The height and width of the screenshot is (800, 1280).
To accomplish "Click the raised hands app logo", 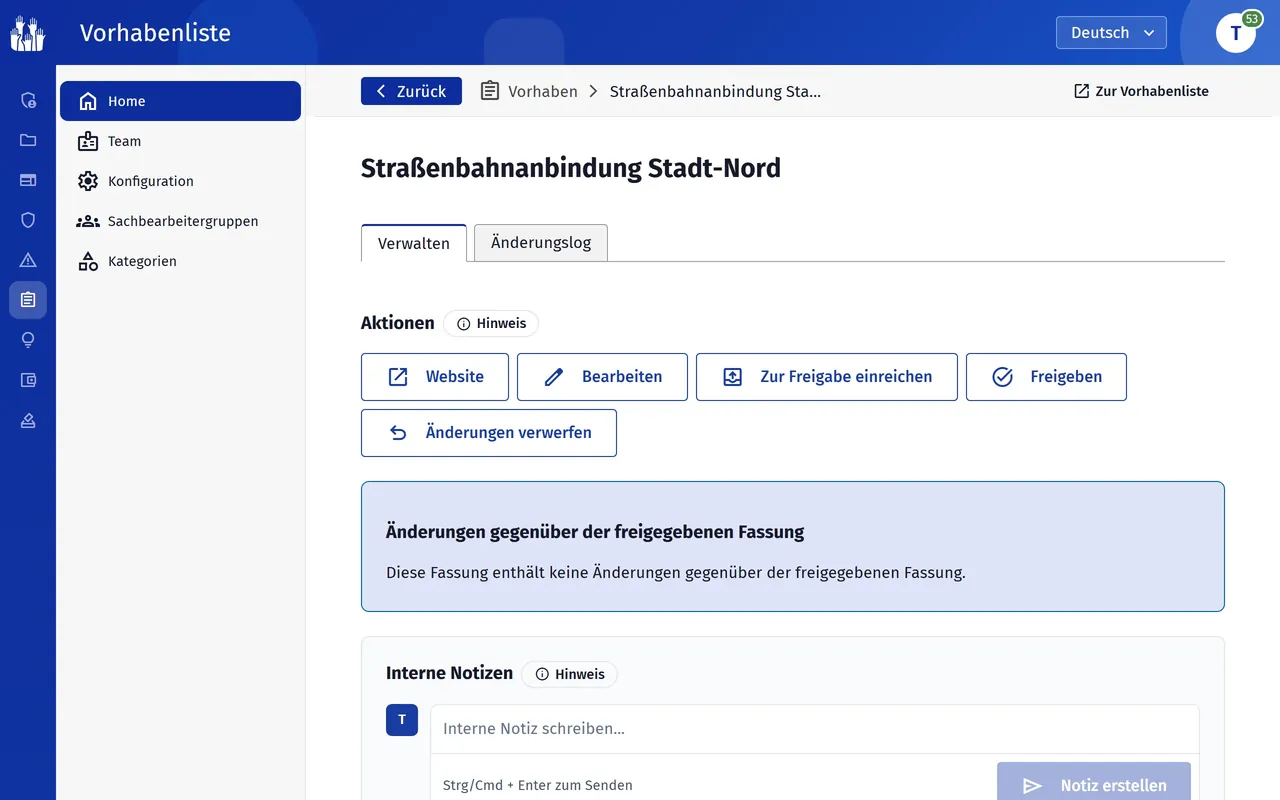I will pos(28,33).
